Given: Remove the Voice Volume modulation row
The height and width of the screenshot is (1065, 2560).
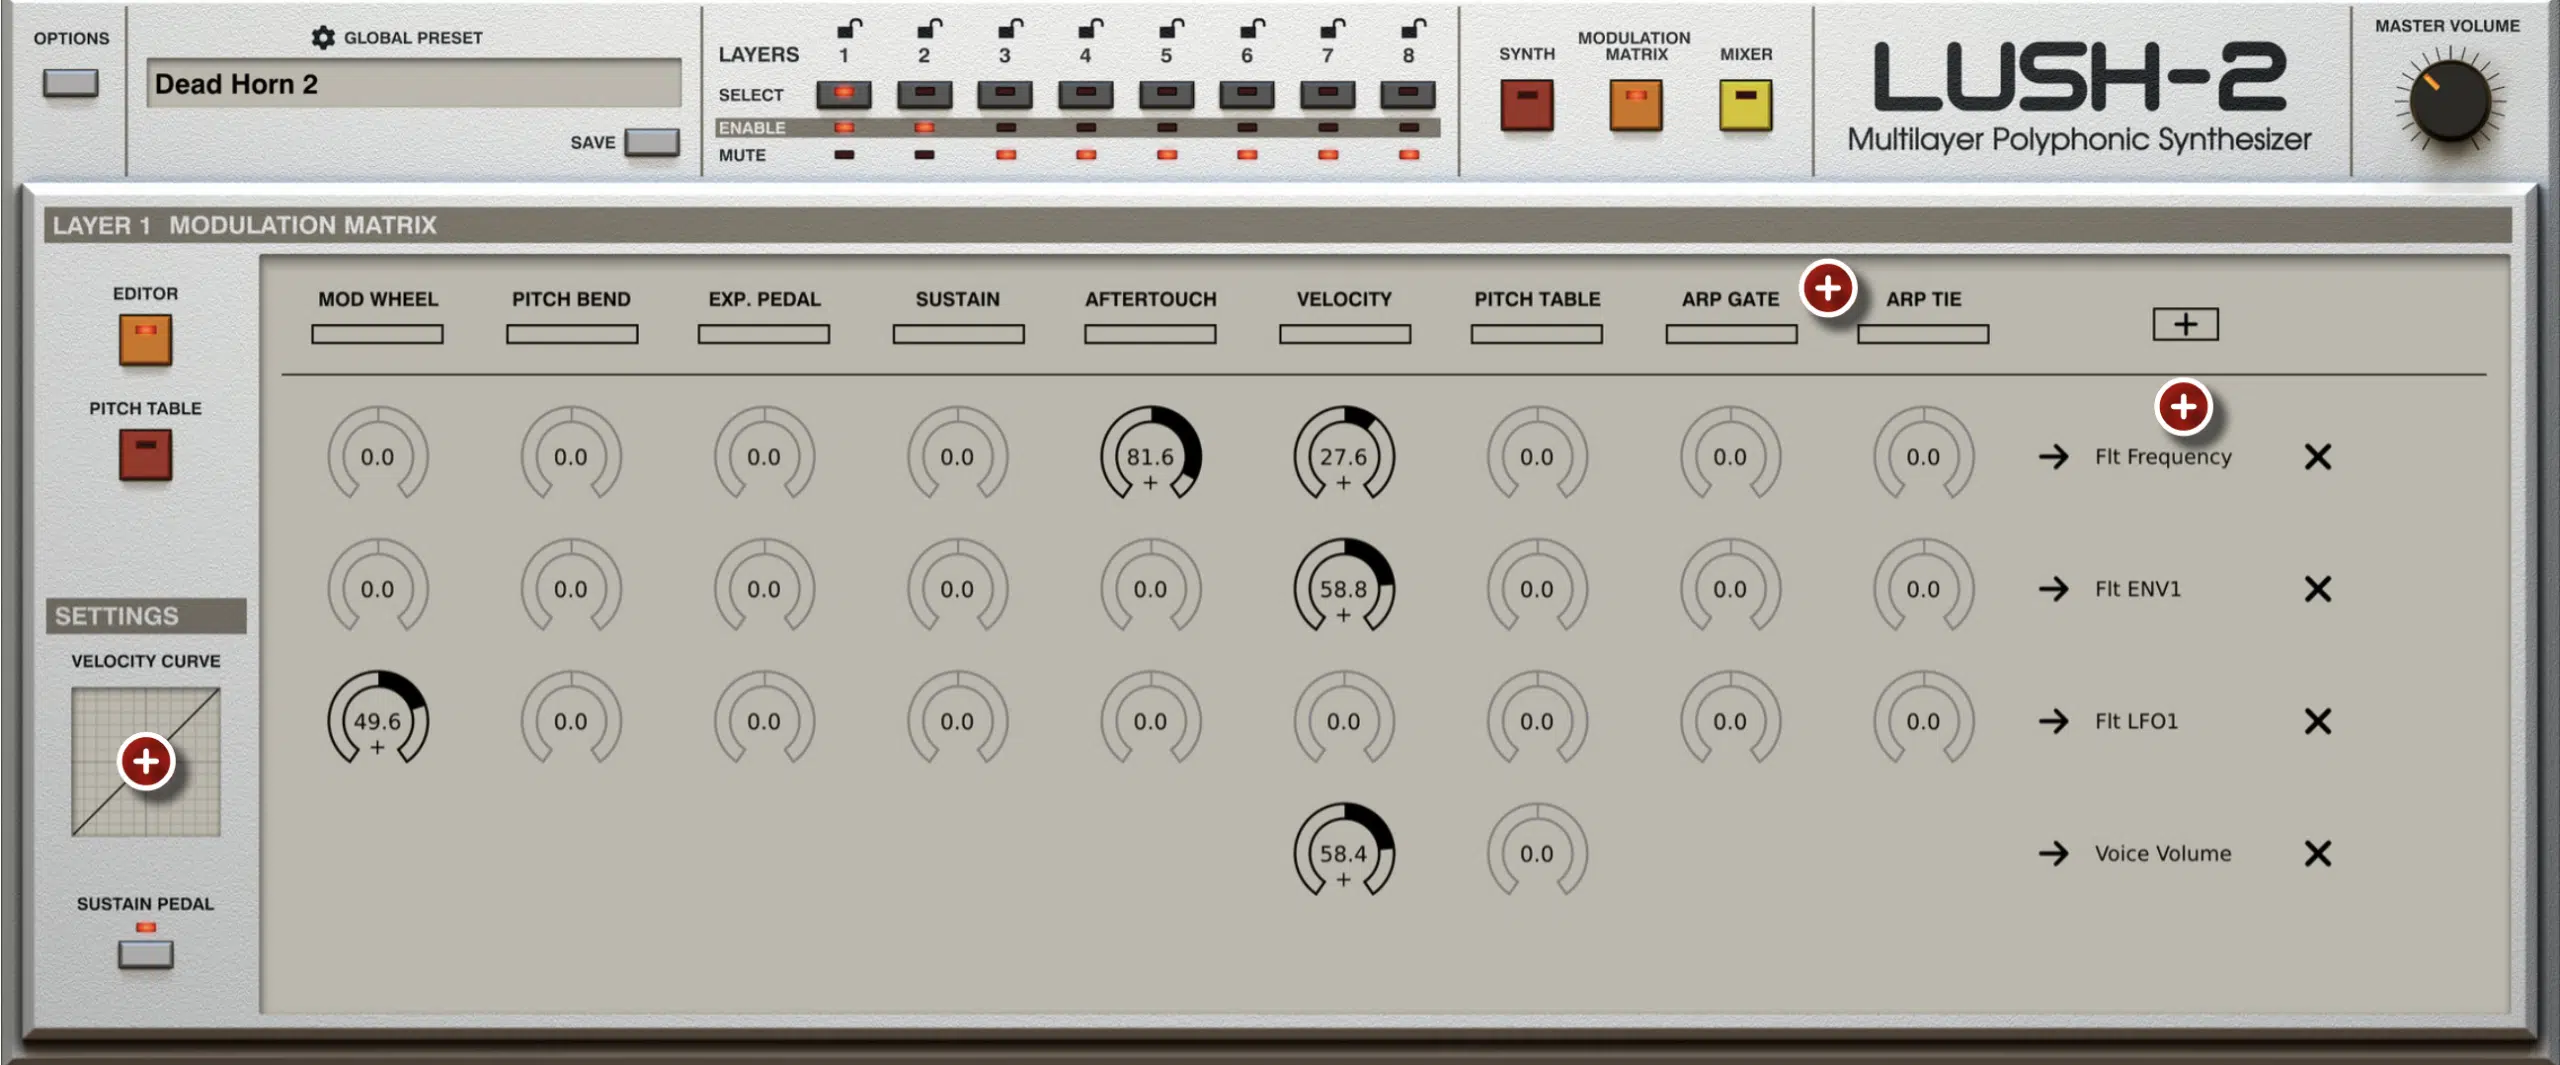Looking at the screenshot, I should (2317, 853).
